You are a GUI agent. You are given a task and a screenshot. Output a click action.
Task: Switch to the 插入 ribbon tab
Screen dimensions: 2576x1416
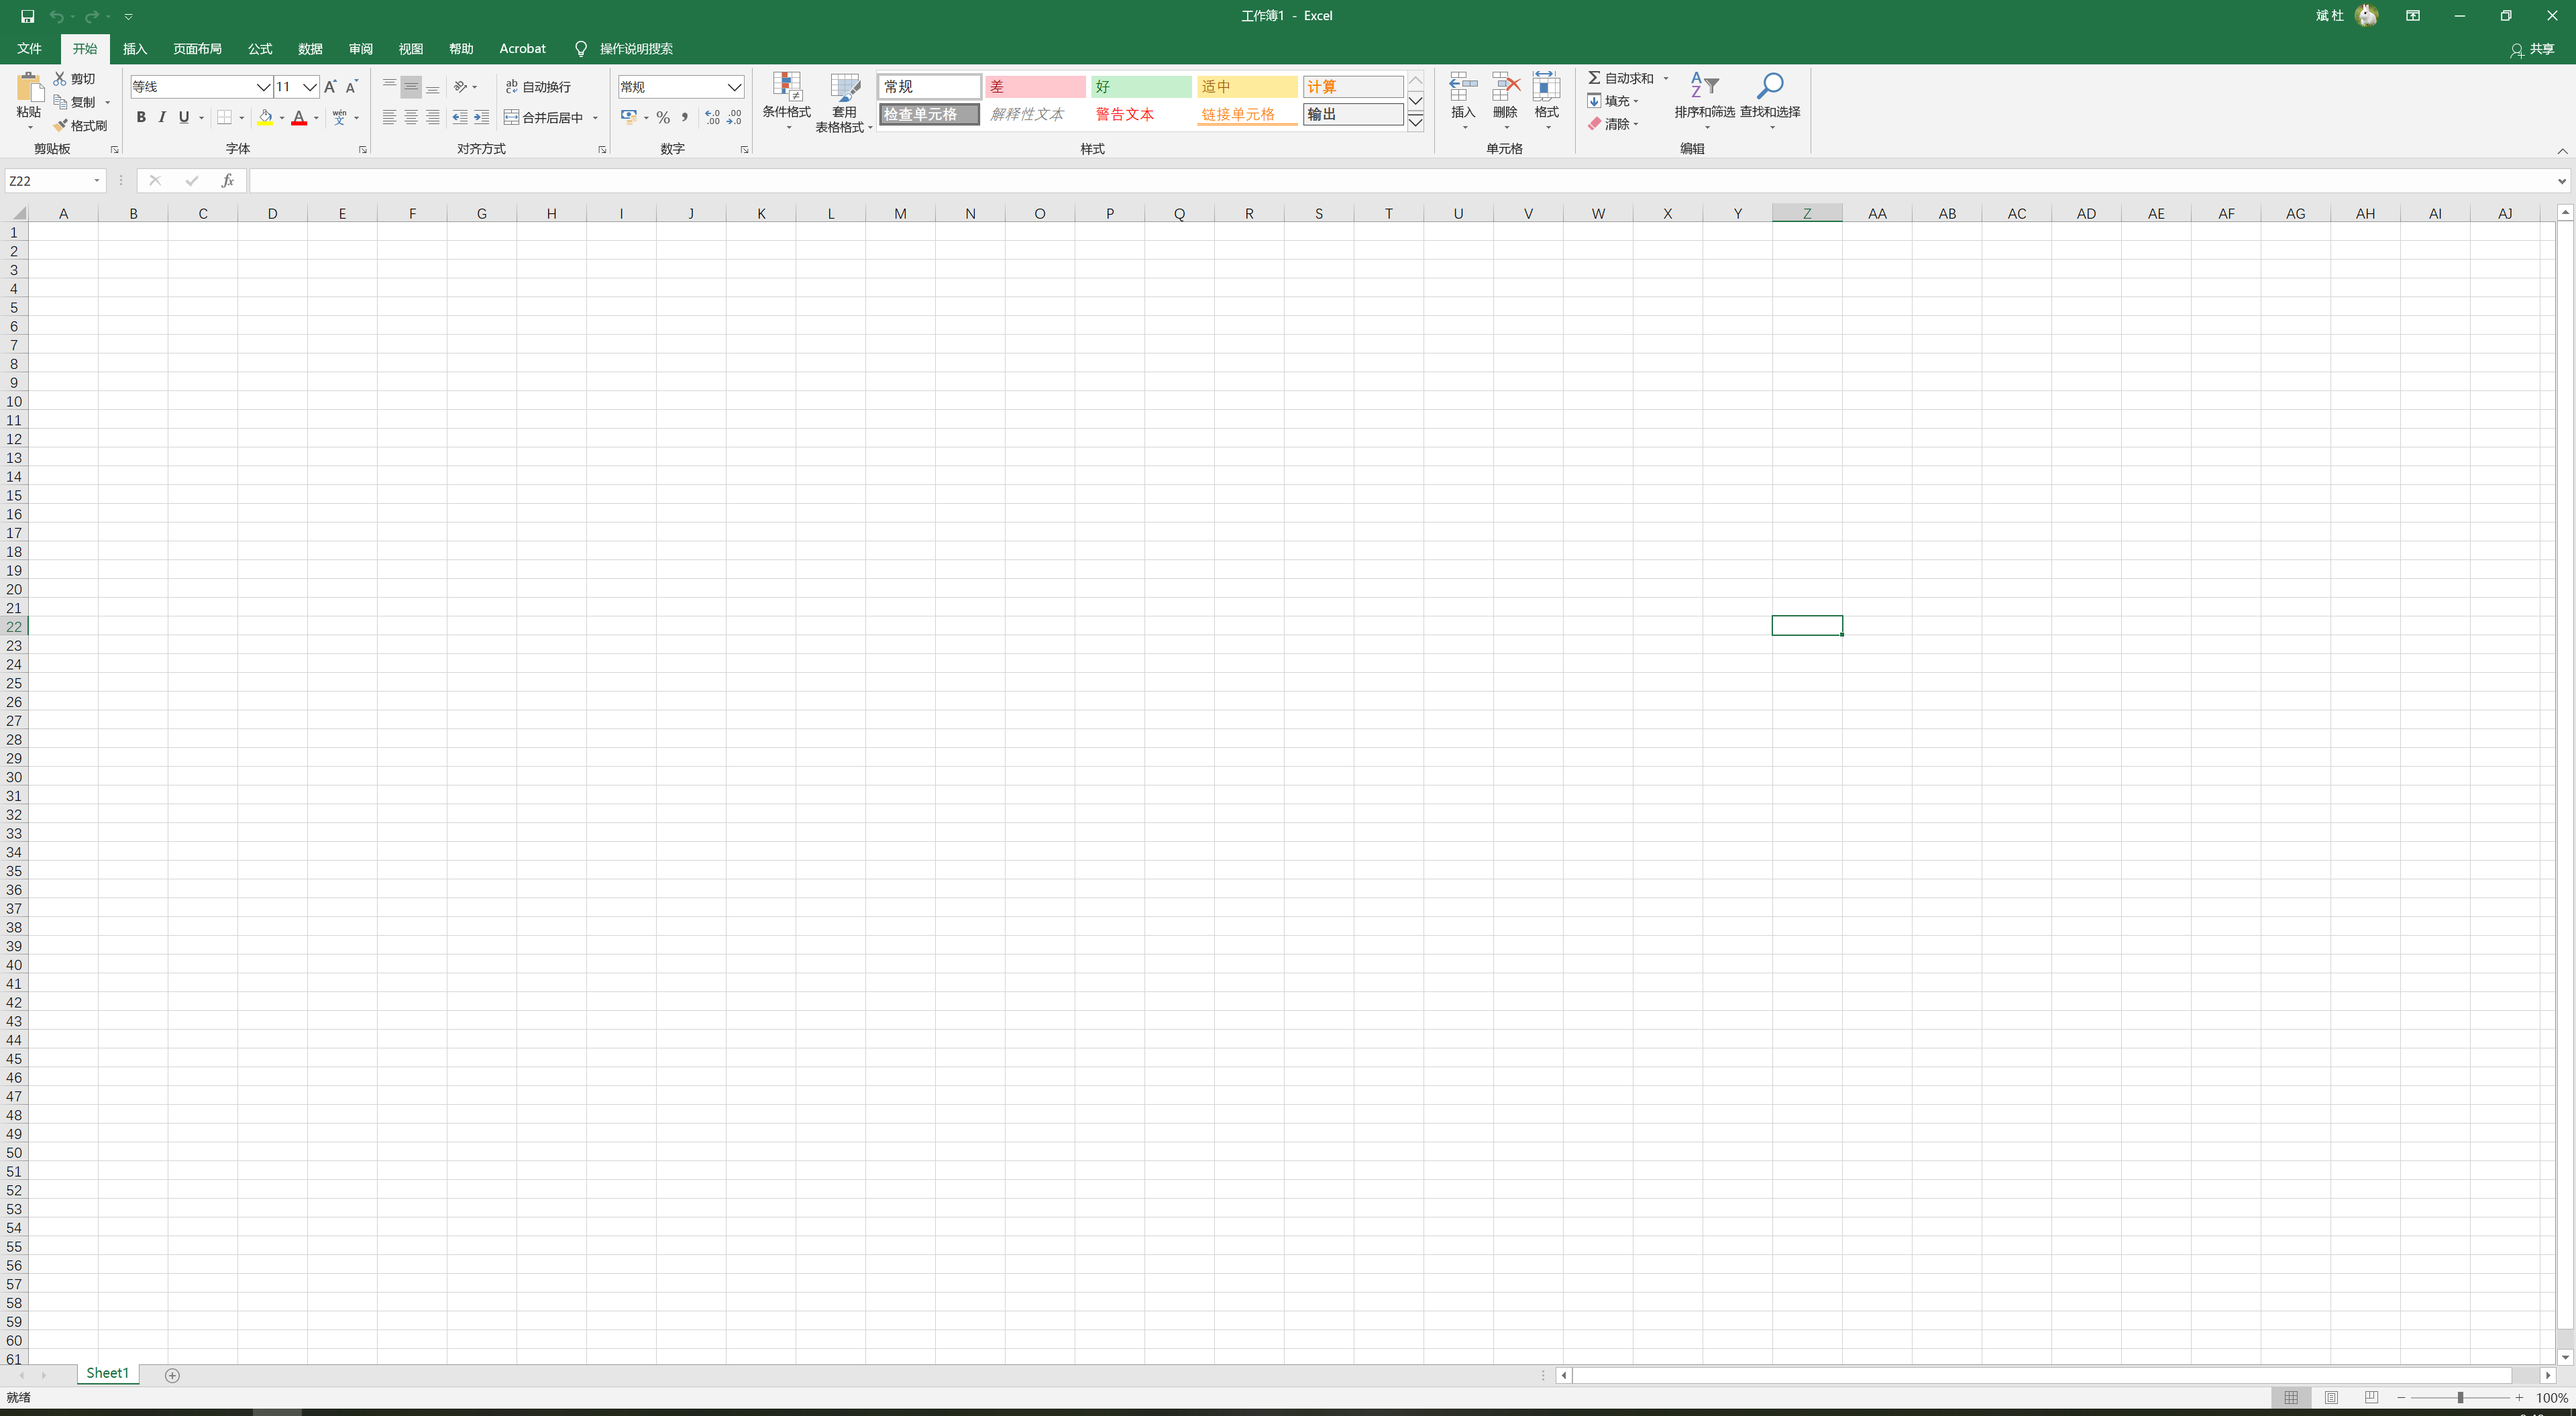click(134, 49)
